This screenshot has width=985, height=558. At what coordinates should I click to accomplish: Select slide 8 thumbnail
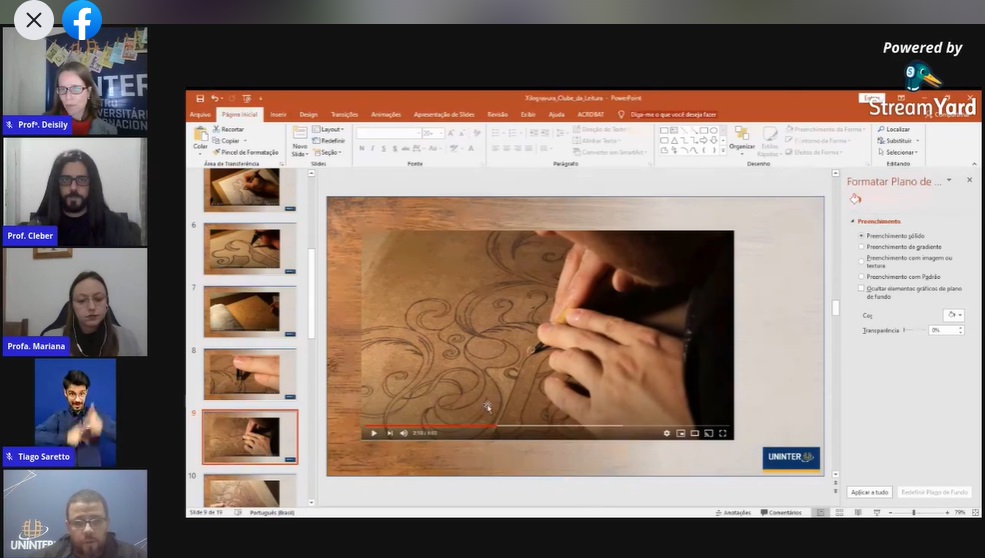tap(250, 373)
